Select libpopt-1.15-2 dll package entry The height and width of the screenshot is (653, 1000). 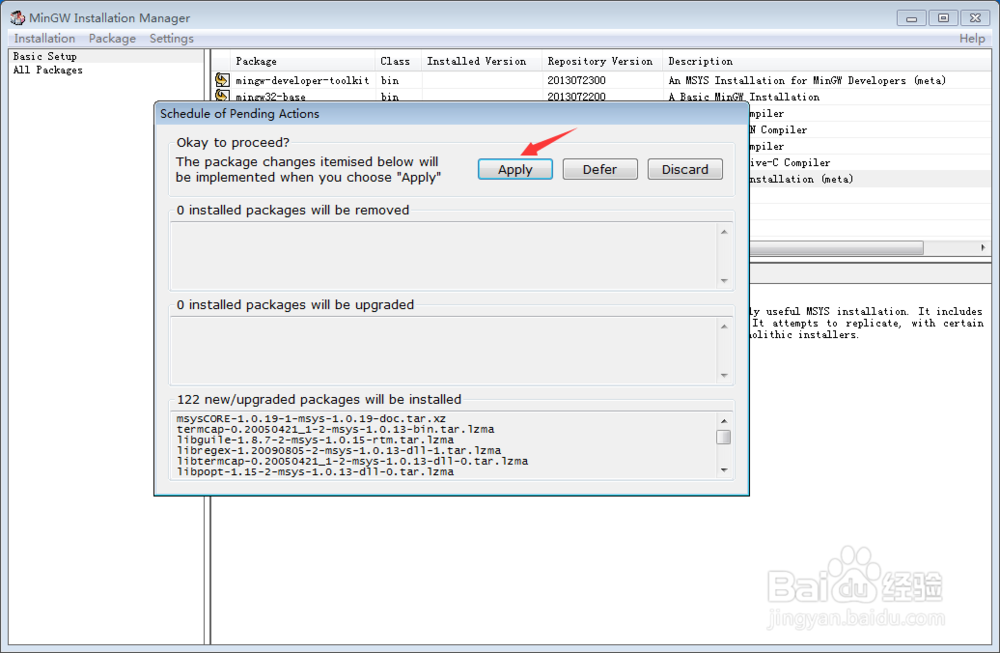click(x=315, y=472)
